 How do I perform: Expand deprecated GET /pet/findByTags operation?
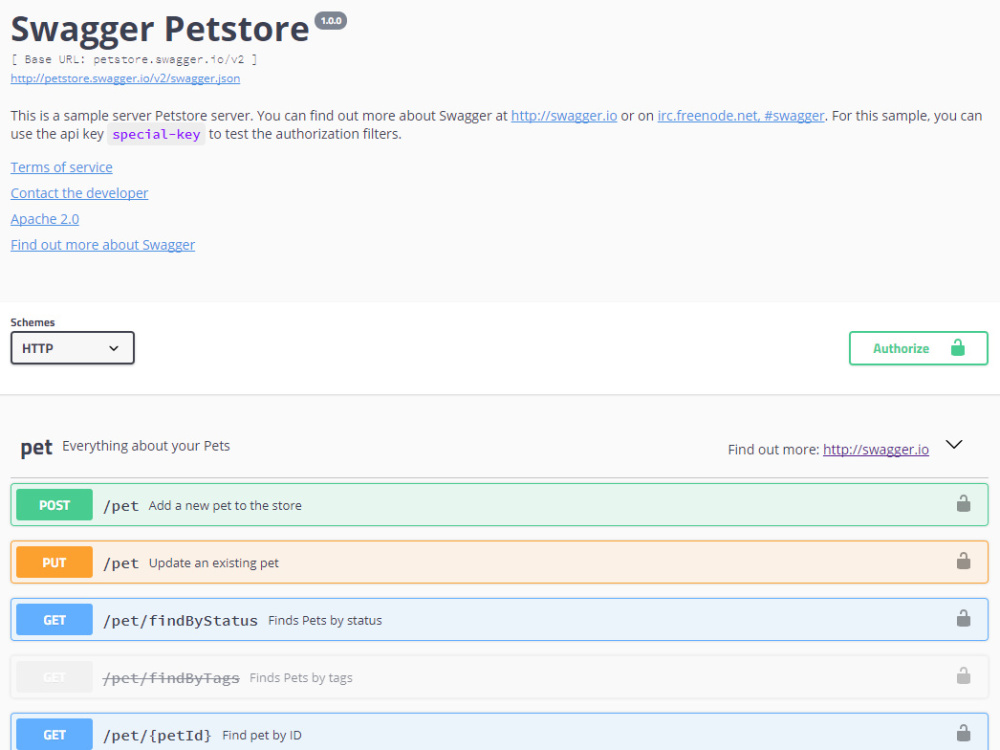(499, 677)
